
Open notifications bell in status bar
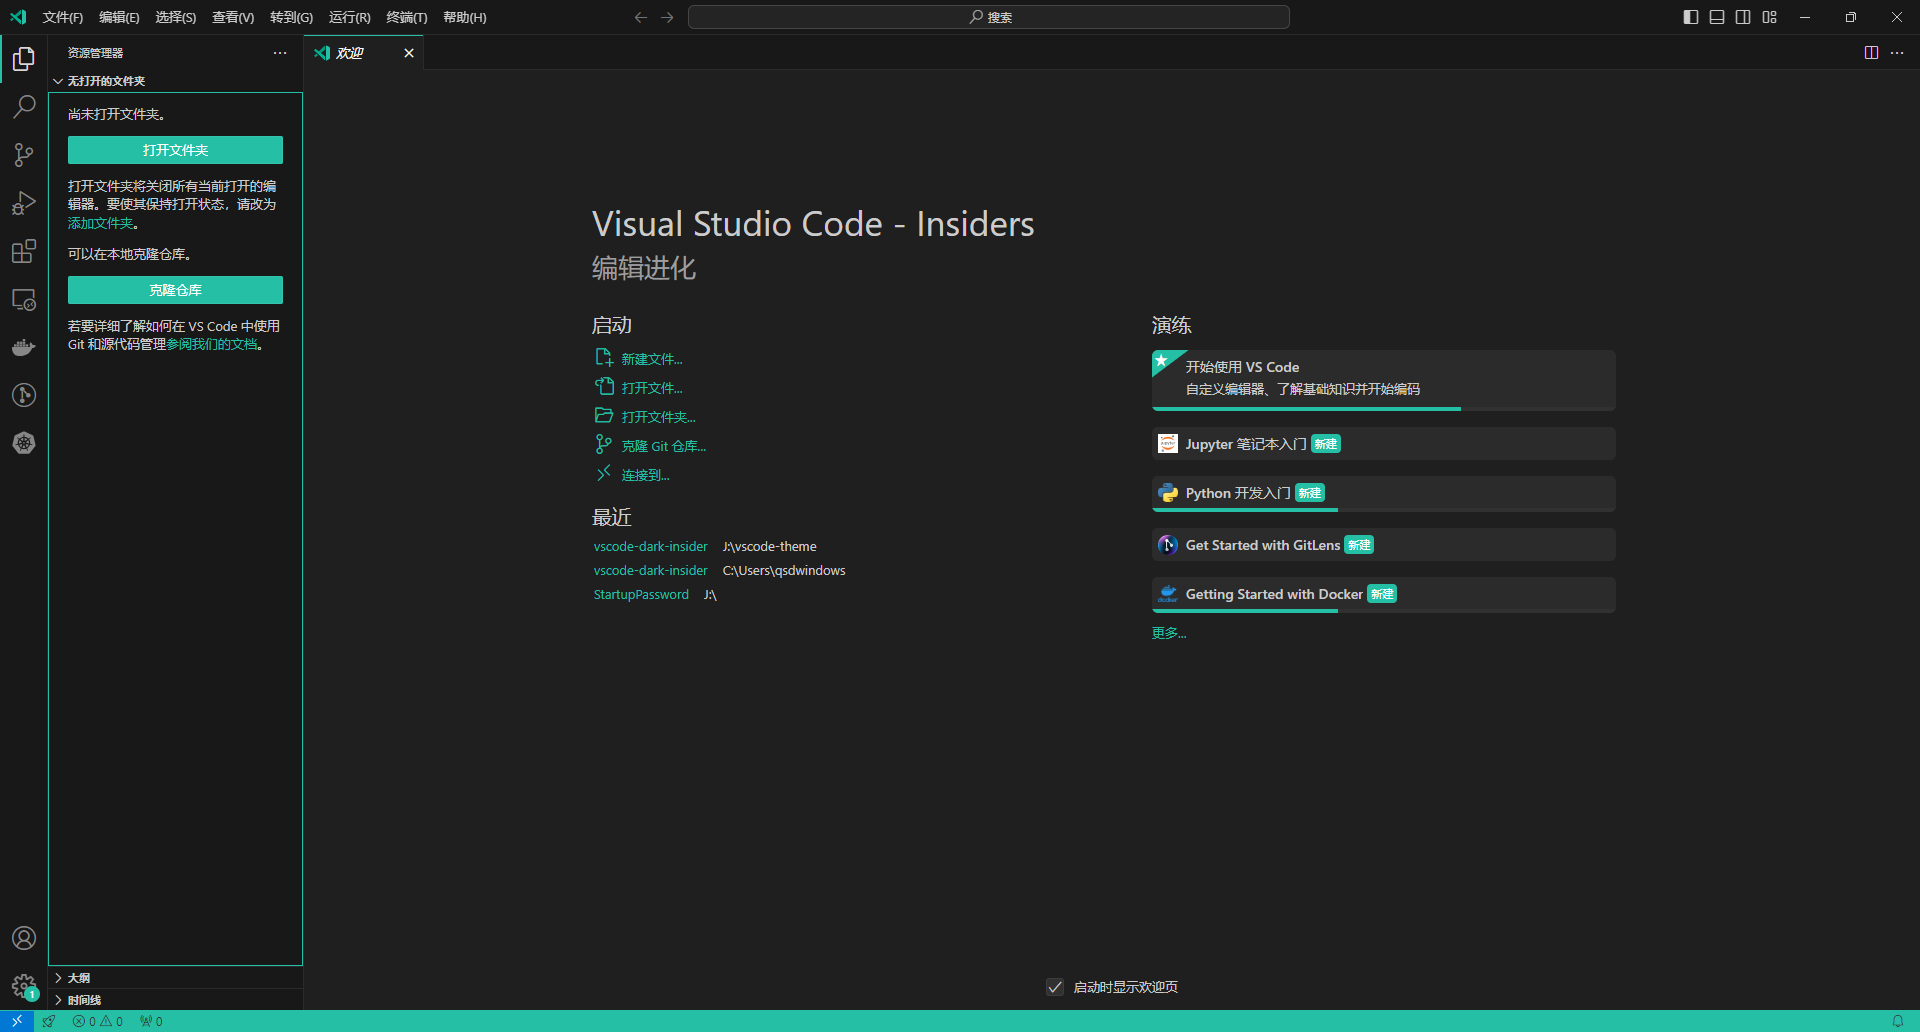[1897, 1021]
